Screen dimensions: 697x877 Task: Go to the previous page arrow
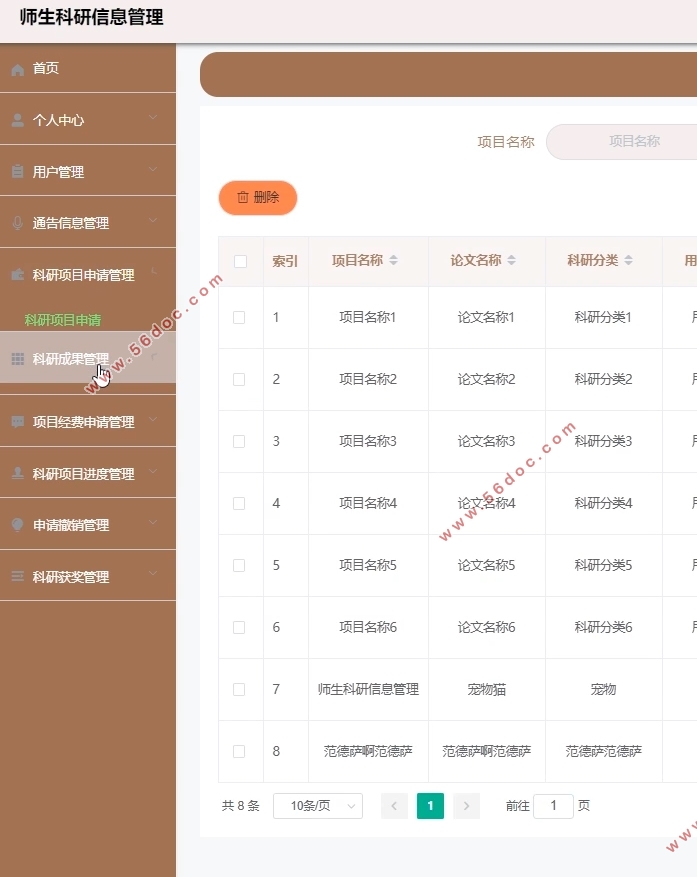click(394, 806)
